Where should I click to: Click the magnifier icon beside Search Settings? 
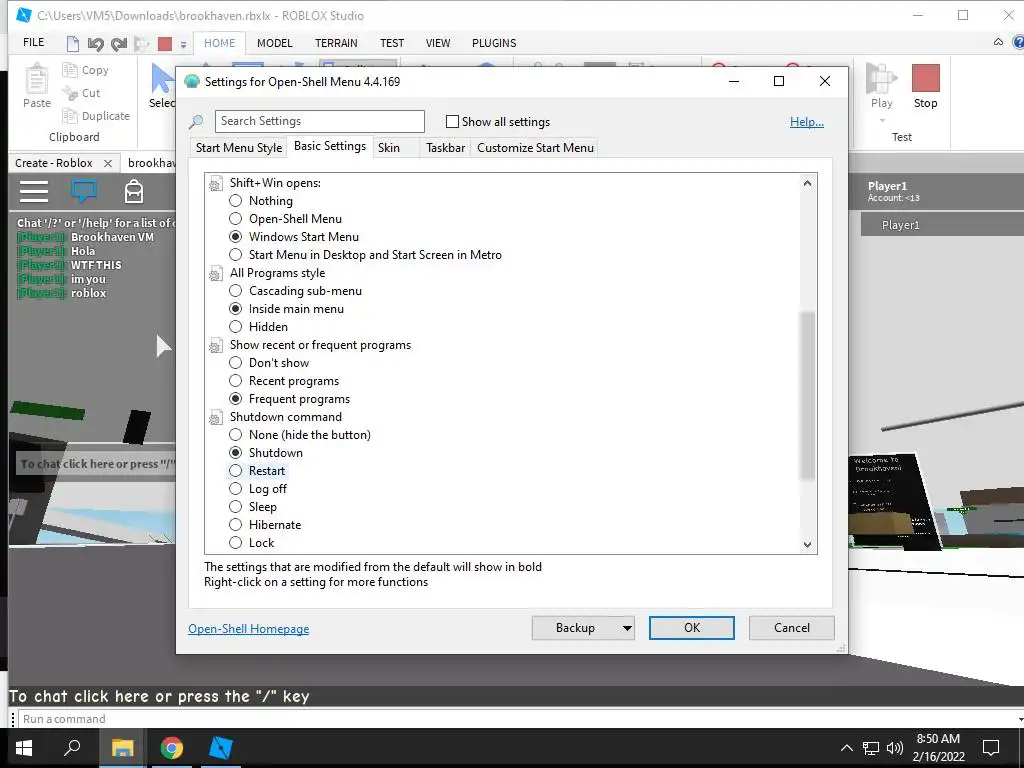[x=196, y=121]
